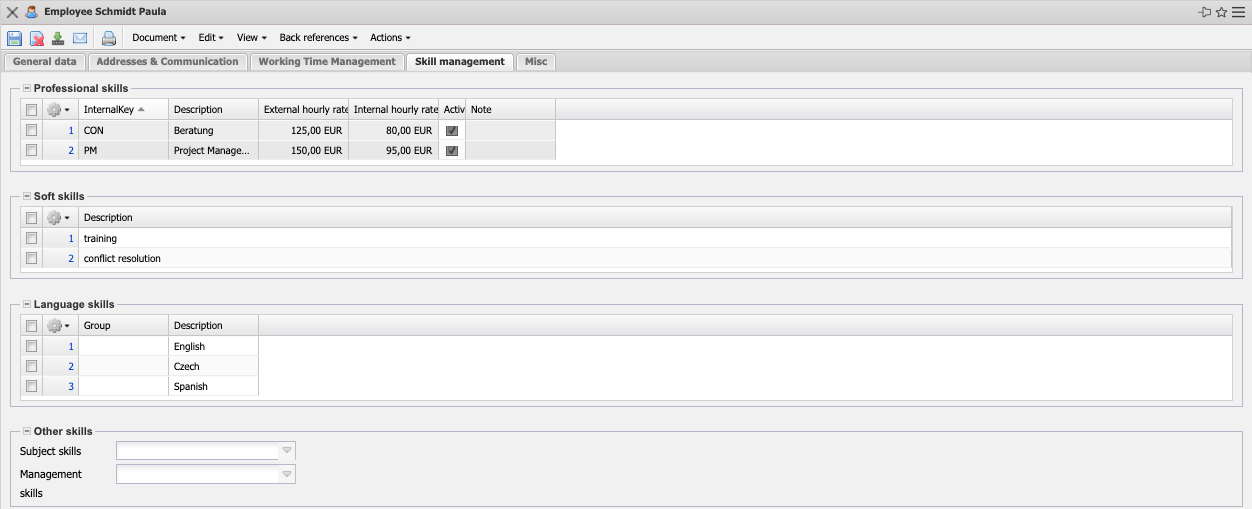Image resolution: width=1252 pixels, height=509 pixels.
Task: Click the External hourly rate column header
Action: [304, 109]
